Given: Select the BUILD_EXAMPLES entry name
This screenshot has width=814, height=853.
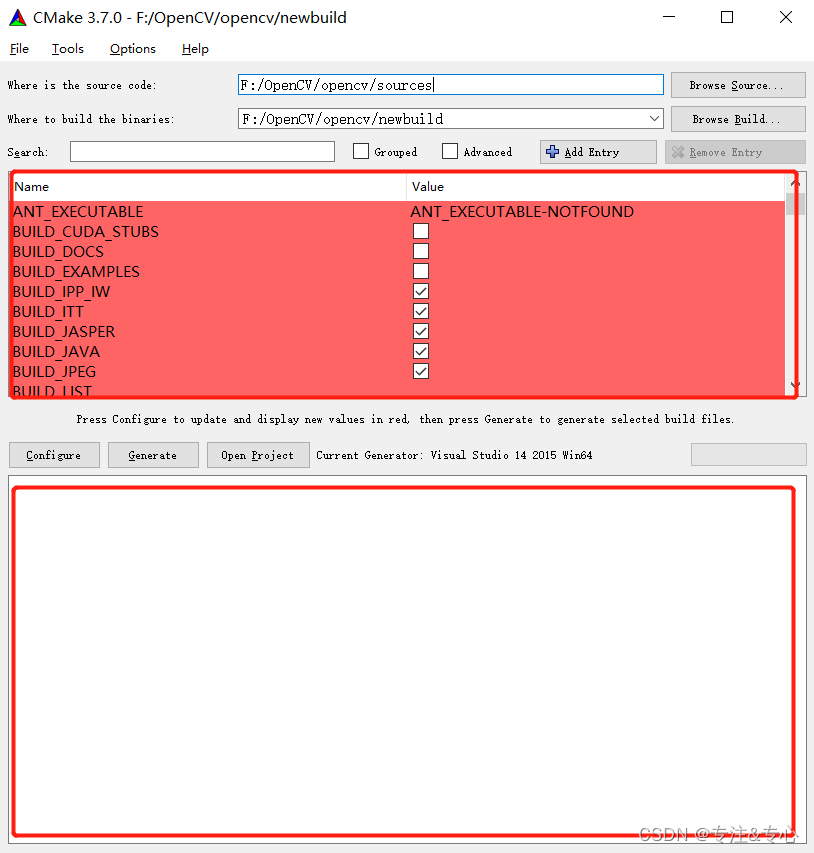Looking at the screenshot, I should pos(76,271).
